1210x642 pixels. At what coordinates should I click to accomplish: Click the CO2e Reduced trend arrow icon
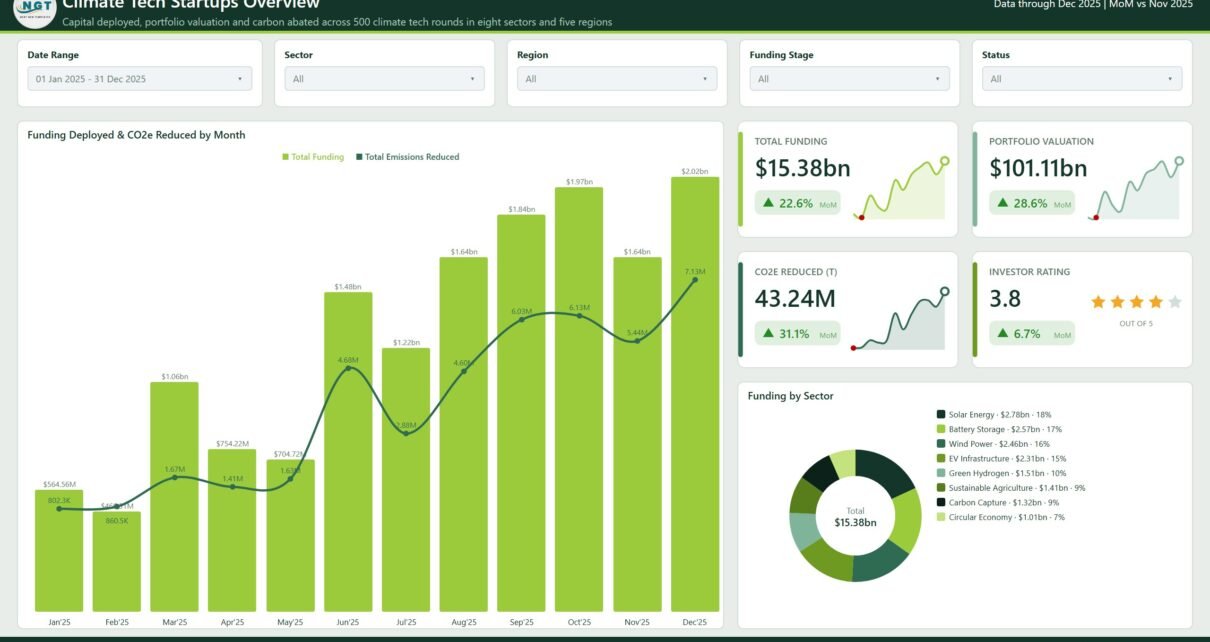(768, 333)
